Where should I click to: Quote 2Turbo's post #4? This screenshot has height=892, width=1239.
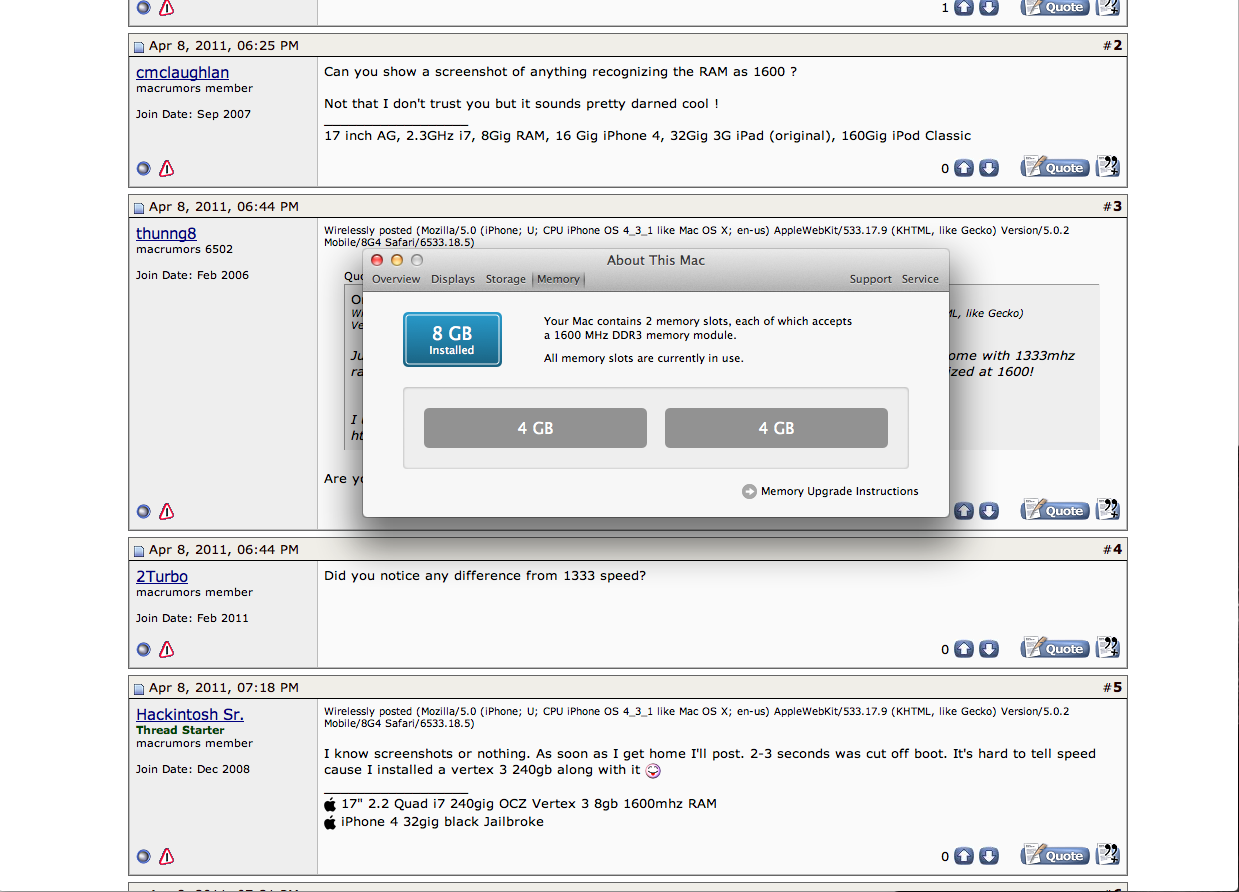(1054, 648)
